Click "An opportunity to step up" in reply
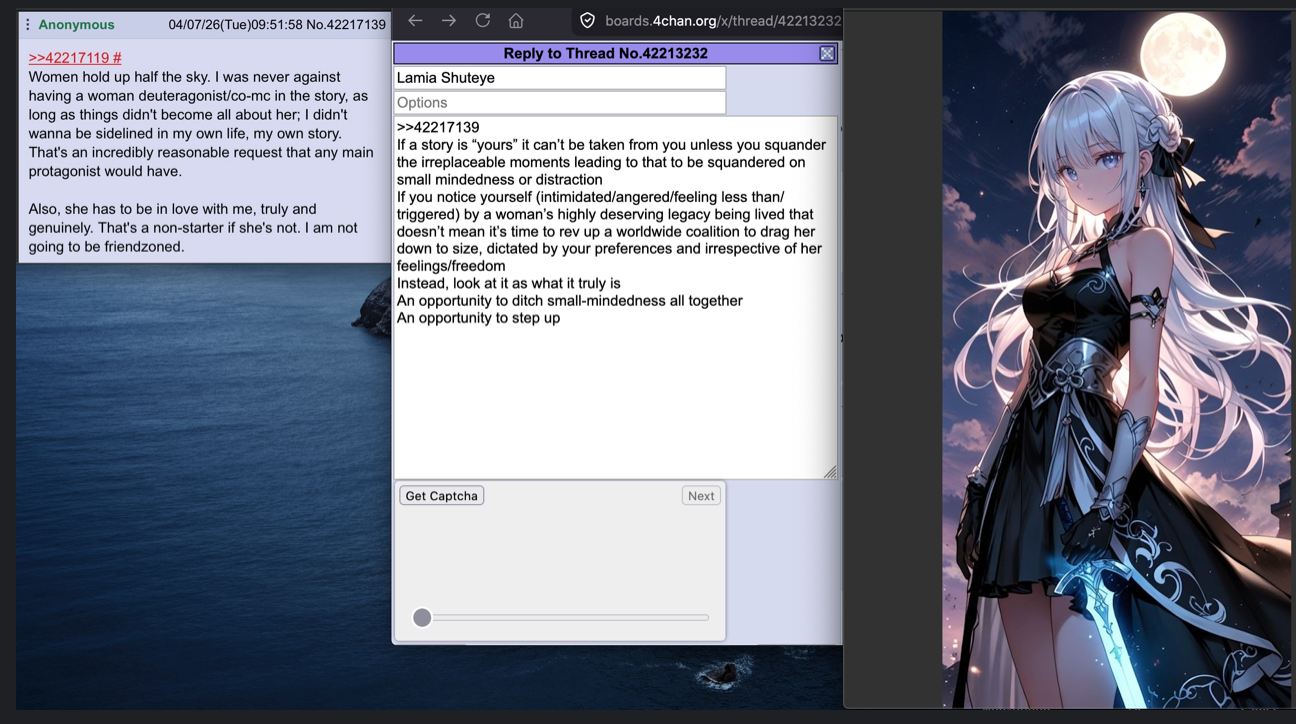Viewport: 1296px width, 724px height. pos(478,318)
